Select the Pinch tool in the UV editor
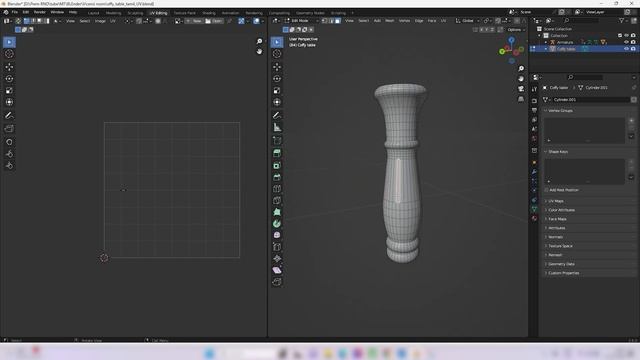Screen dimensions: 640x360 tap(9, 165)
